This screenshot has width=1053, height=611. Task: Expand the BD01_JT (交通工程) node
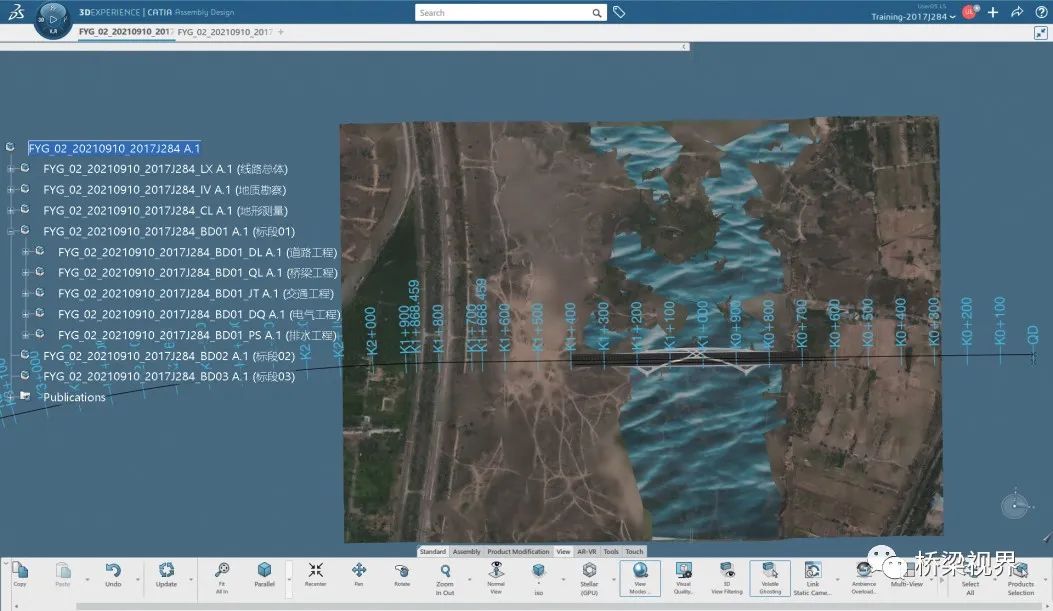tap(26, 293)
